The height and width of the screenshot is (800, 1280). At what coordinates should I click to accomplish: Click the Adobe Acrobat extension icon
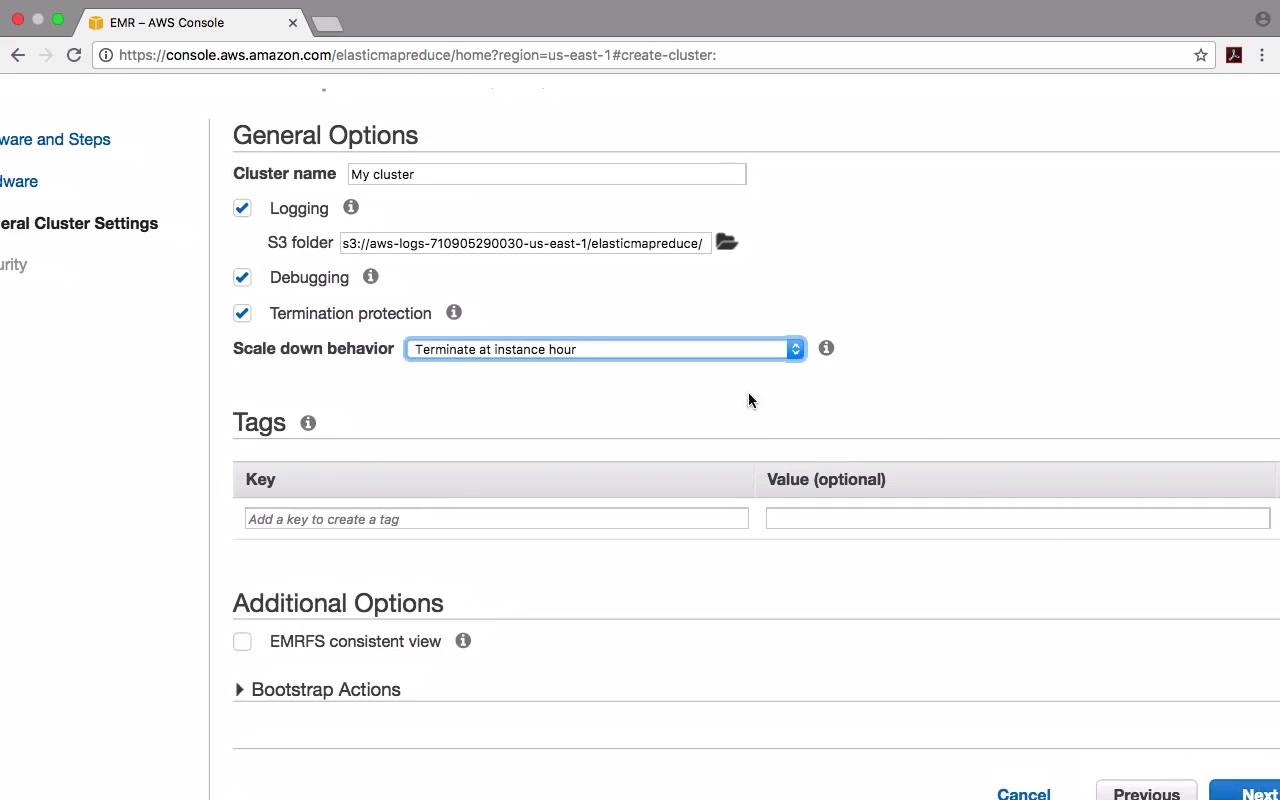(x=1234, y=55)
